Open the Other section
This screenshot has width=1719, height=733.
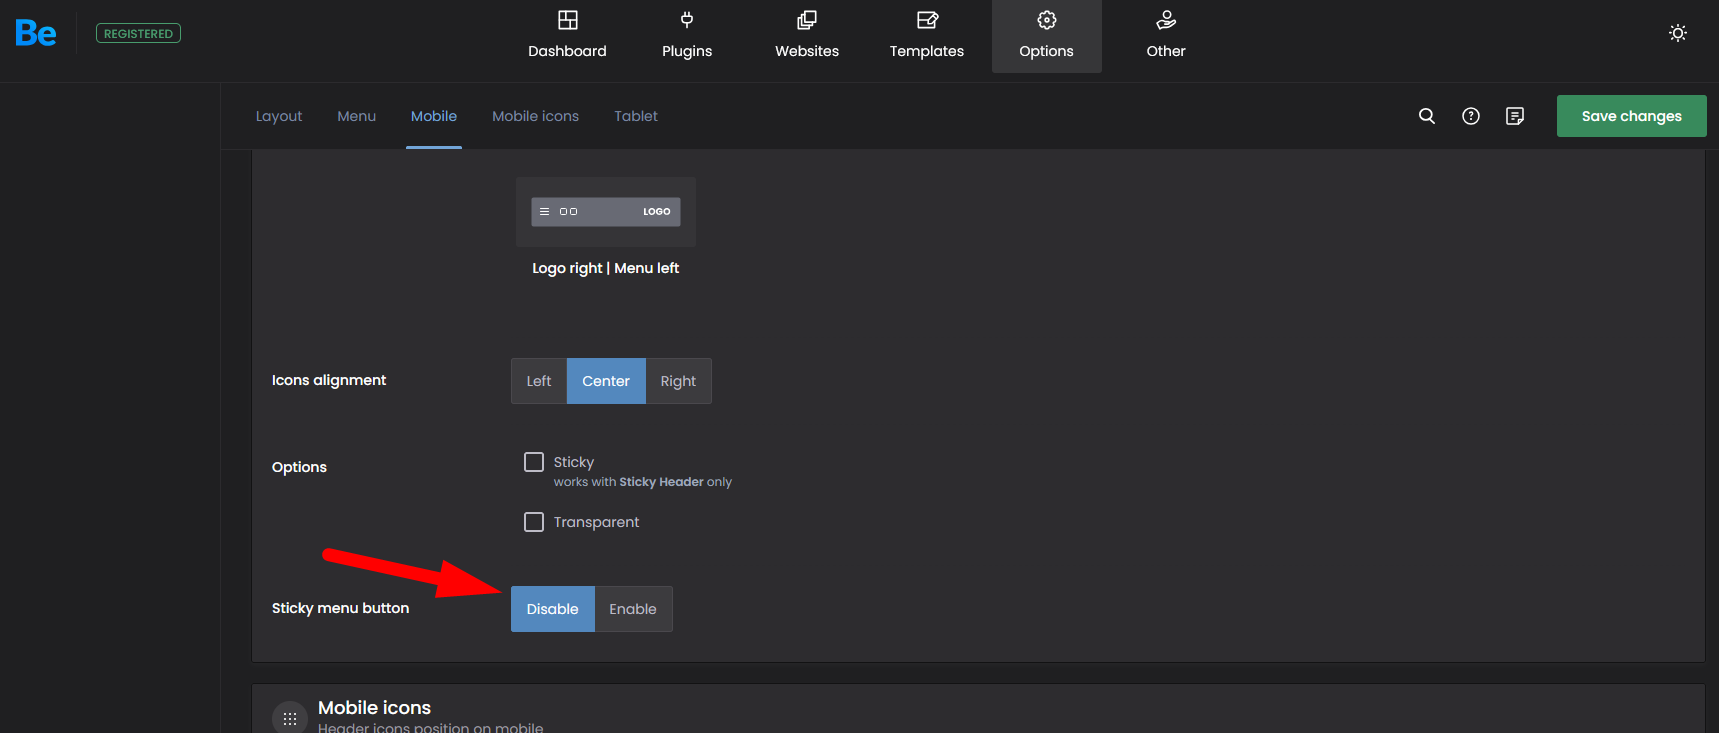pyautogui.click(x=1166, y=36)
